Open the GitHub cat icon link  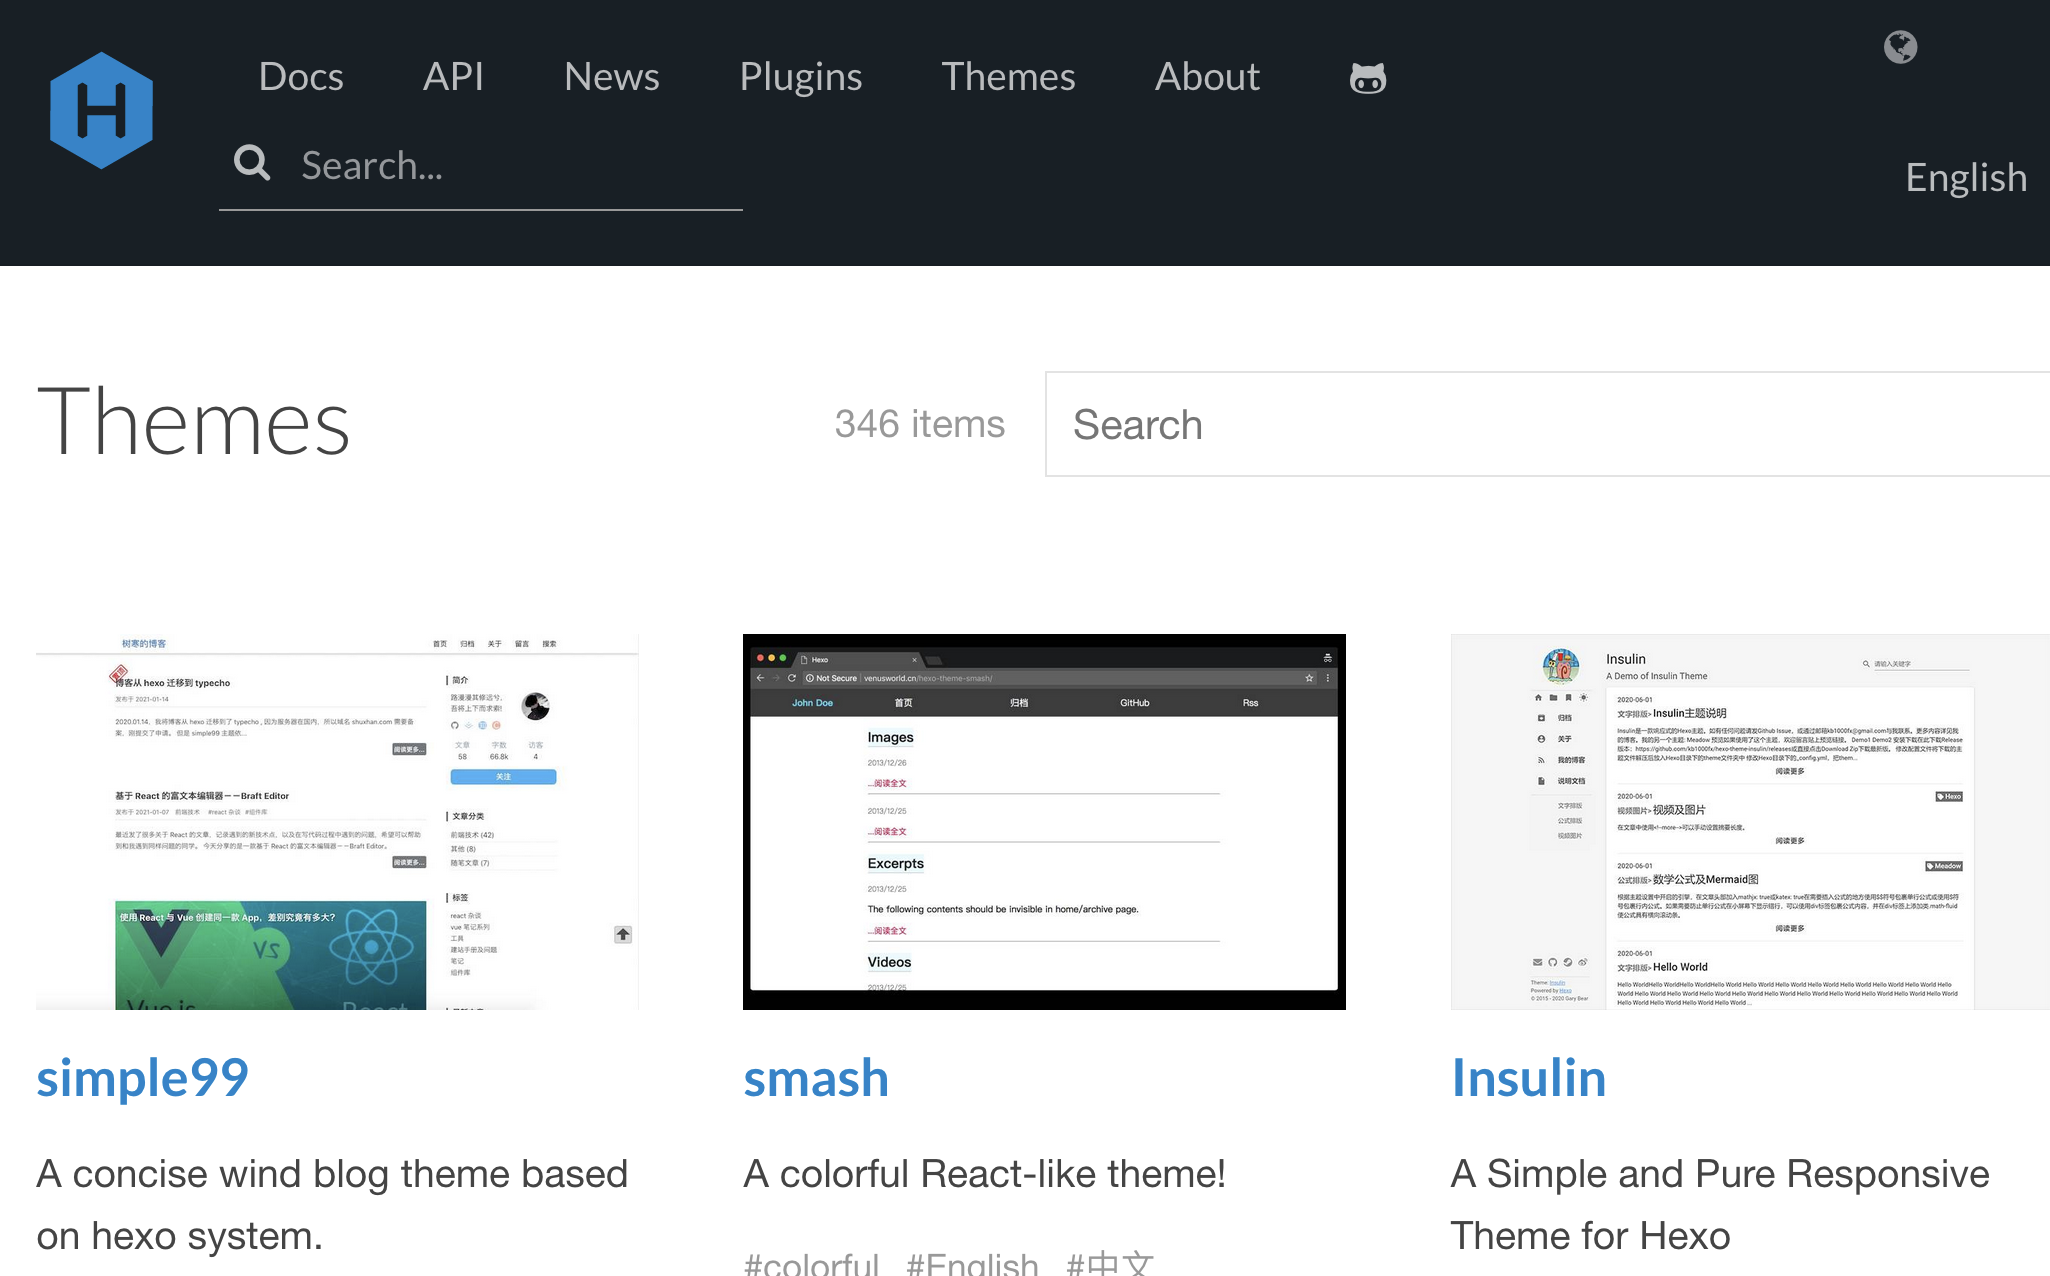pos(1365,76)
